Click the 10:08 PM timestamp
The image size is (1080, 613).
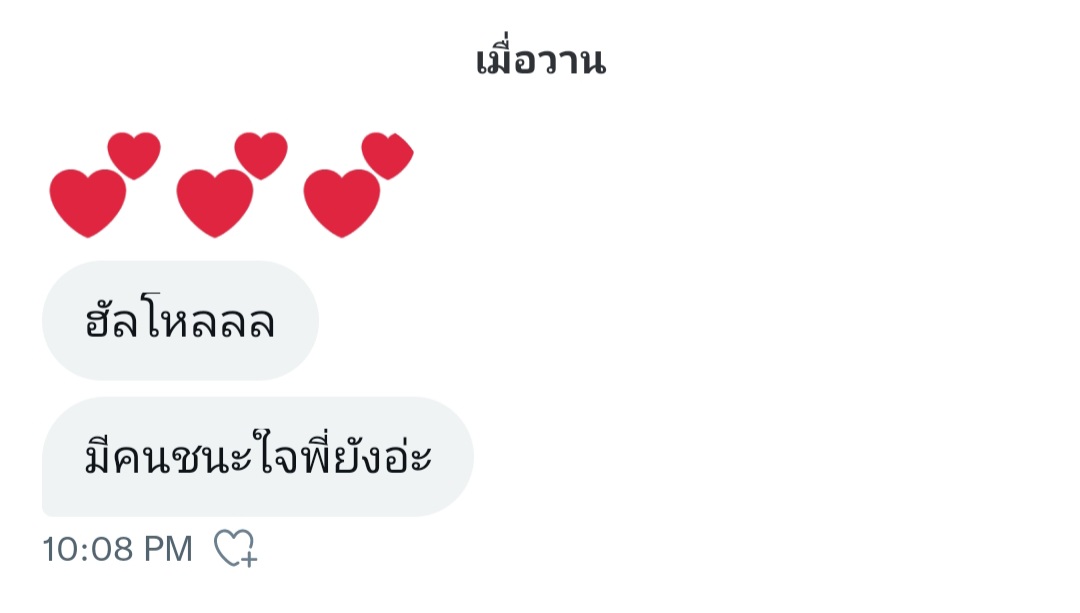(118, 550)
